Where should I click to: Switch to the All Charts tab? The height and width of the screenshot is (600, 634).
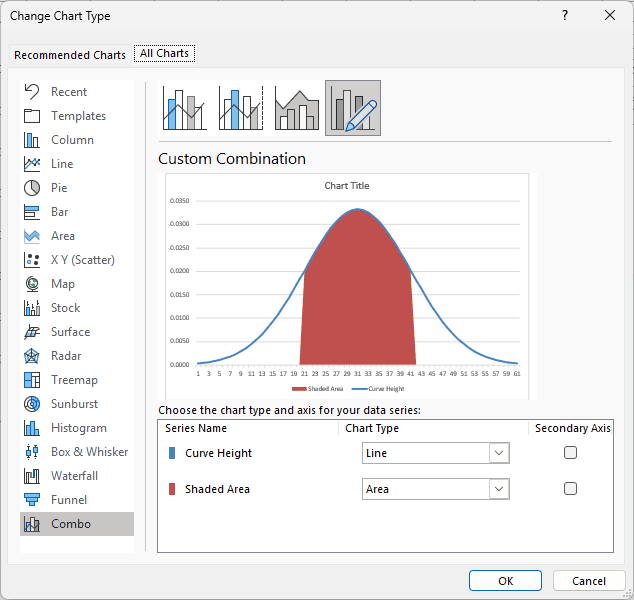pyautogui.click(x=165, y=53)
